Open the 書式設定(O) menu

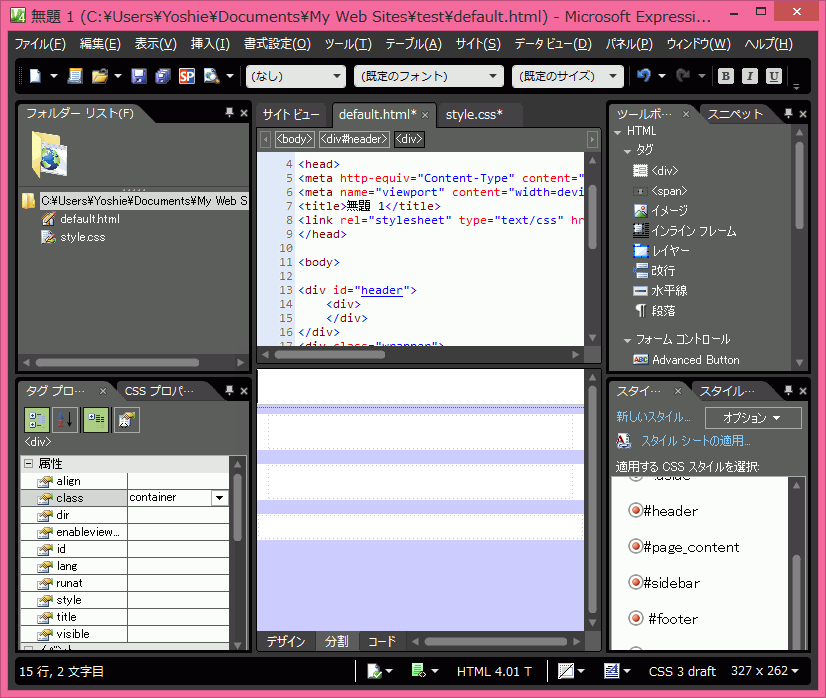274,44
